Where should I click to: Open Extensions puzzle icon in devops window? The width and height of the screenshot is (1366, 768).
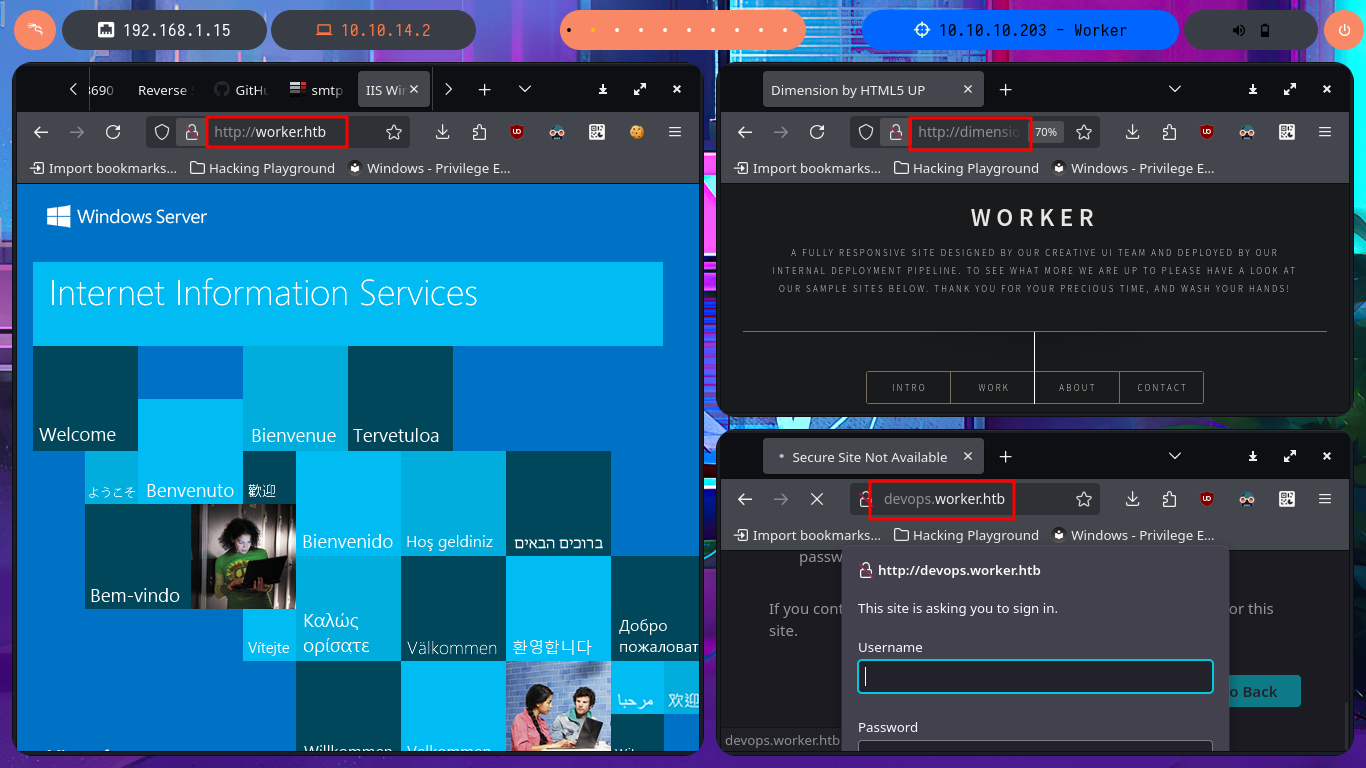click(x=1169, y=499)
